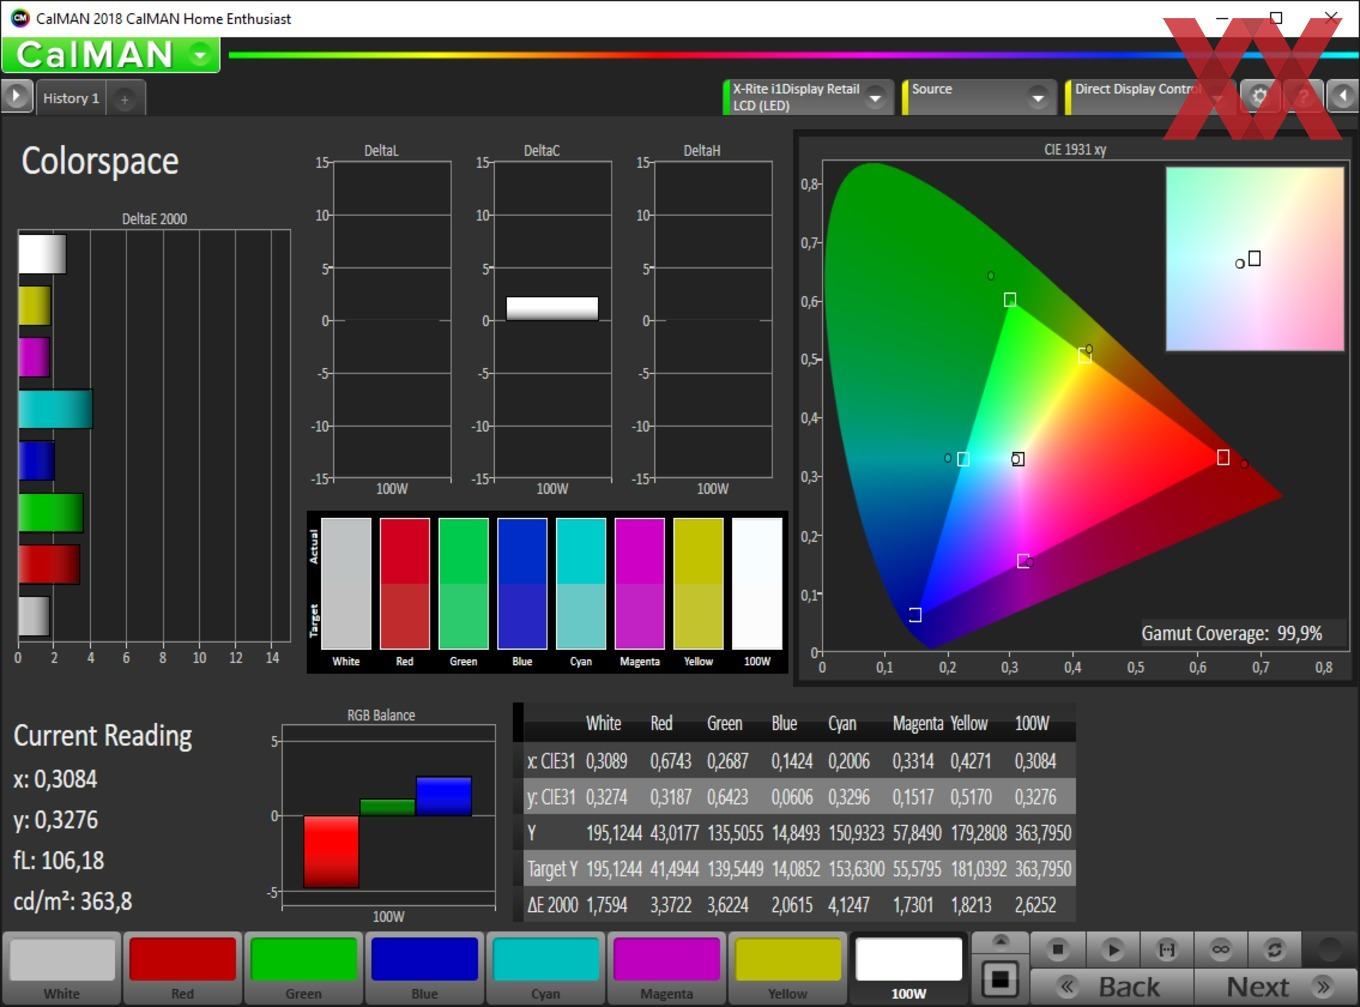Screen dimensions: 1360x1007
Task: Open the Source dropdown
Action: 978,97
